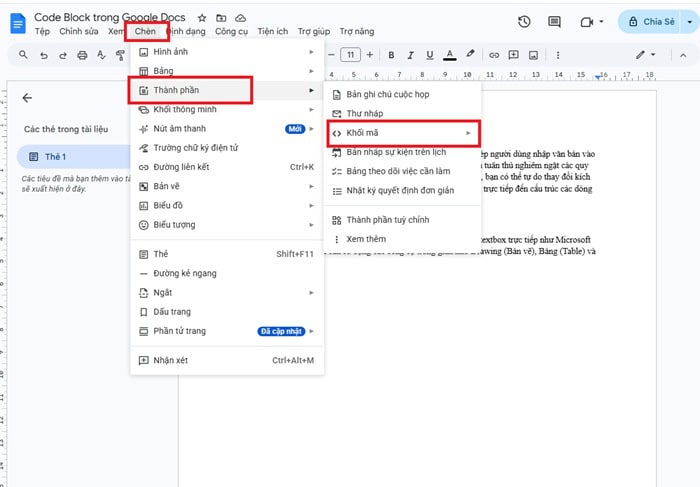Click the move to folder icon
Viewport: 700px width, 487px height.
(x=221, y=18)
